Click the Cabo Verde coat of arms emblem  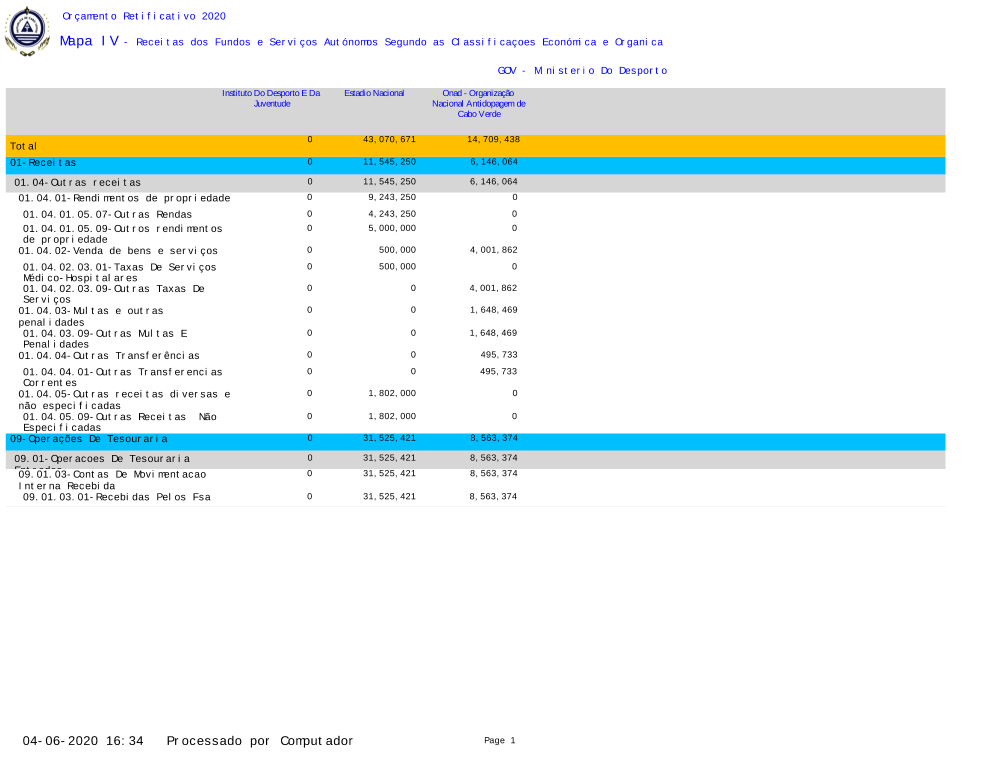click(x=27, y=31)
